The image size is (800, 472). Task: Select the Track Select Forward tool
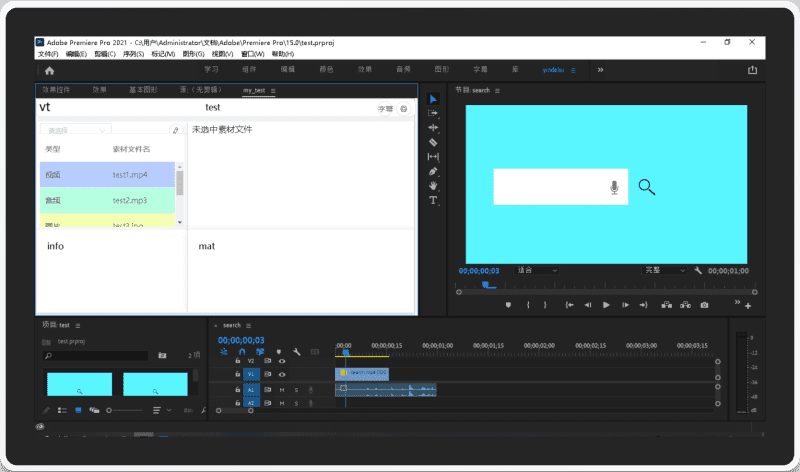pos(433,113)
